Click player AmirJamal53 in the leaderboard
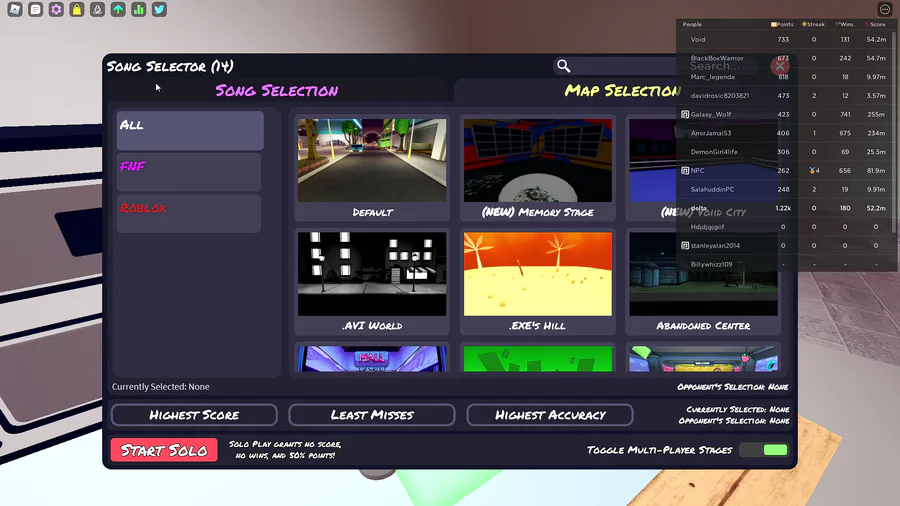This screenshot has width=900, height=506. 711,133
